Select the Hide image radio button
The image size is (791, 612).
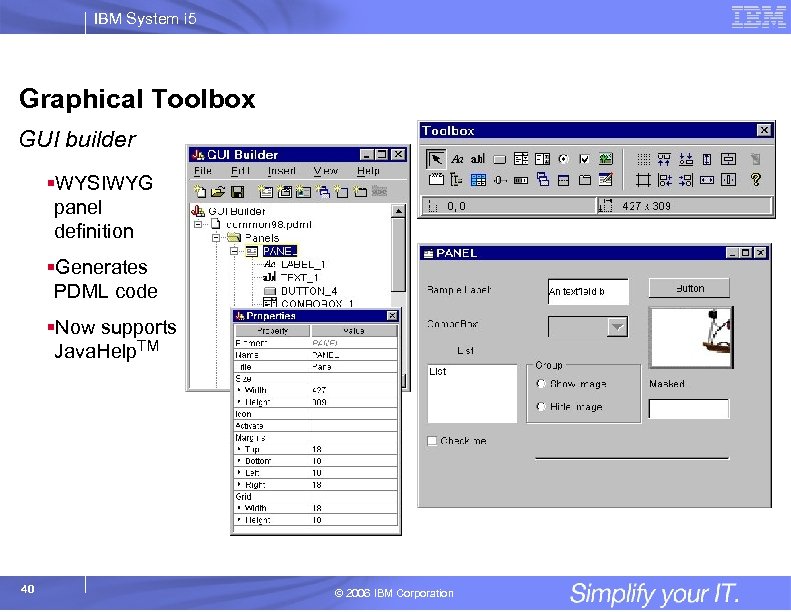point(541,407)
